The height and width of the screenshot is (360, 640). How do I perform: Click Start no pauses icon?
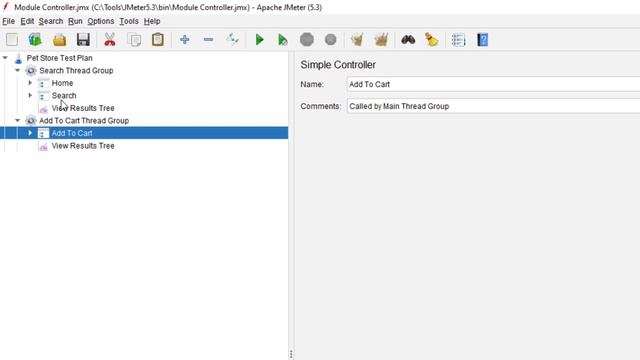click(283, 40)
